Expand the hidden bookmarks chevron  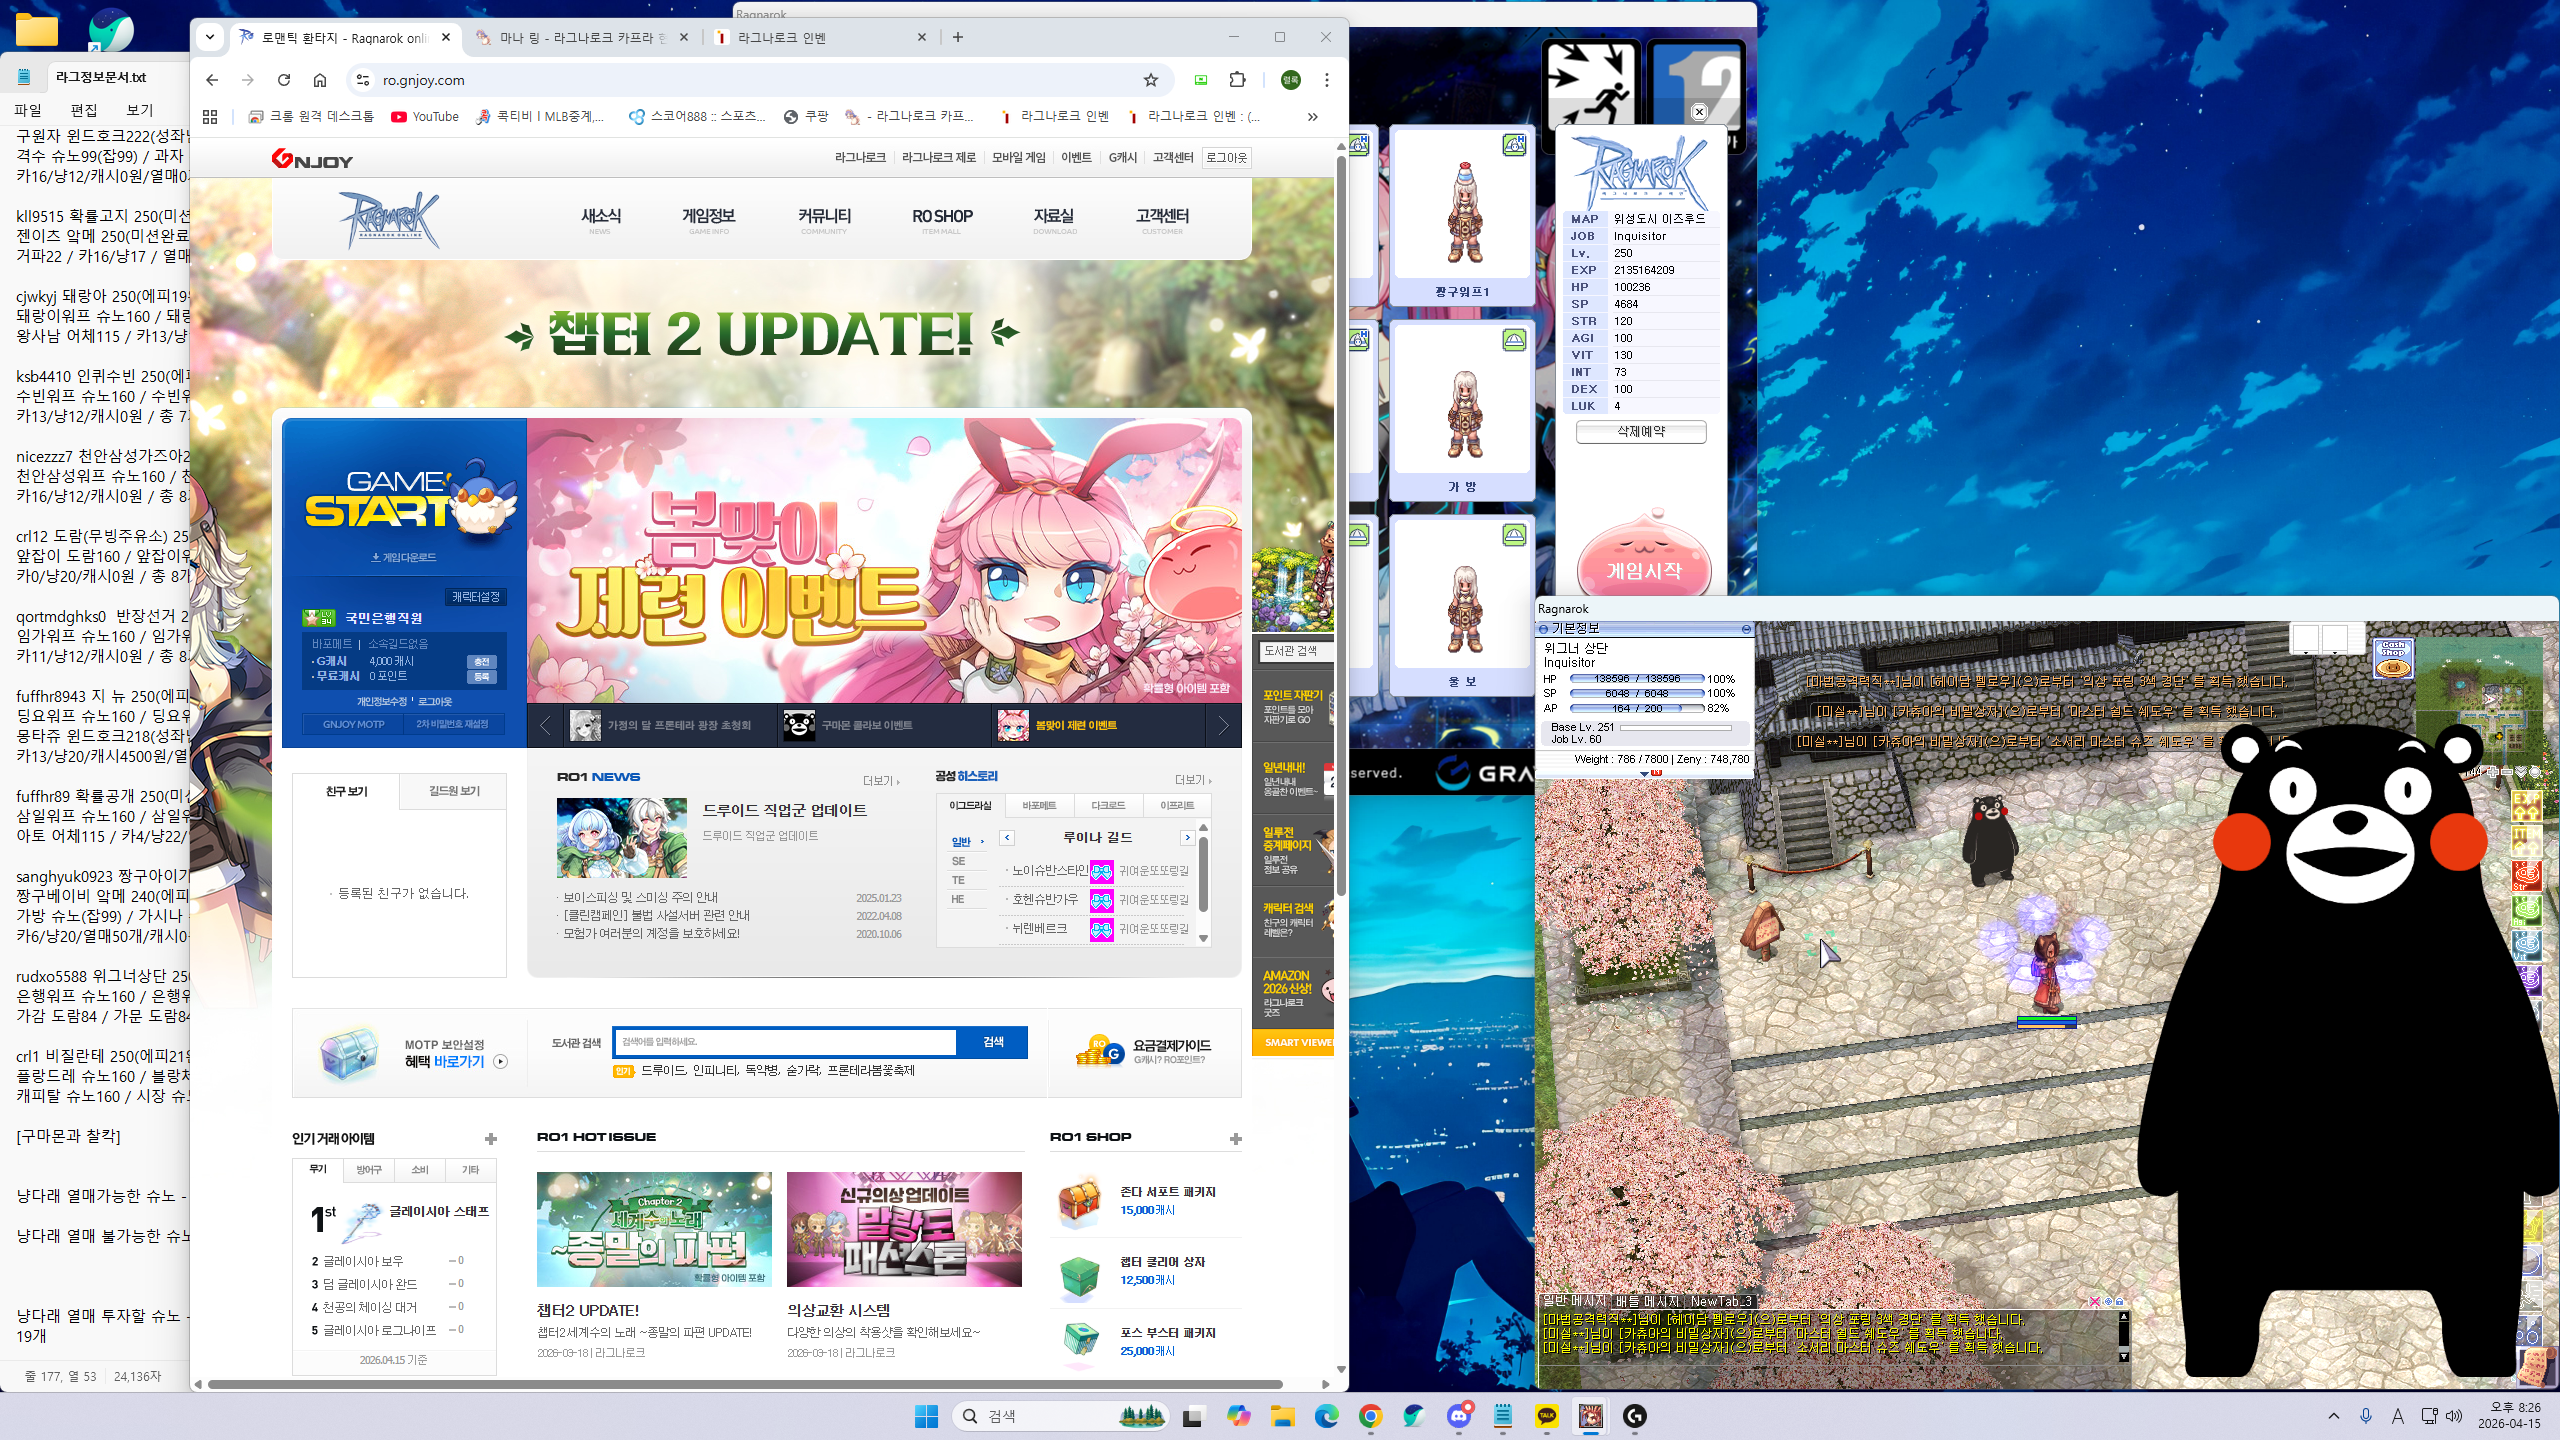coord(1312,117)
